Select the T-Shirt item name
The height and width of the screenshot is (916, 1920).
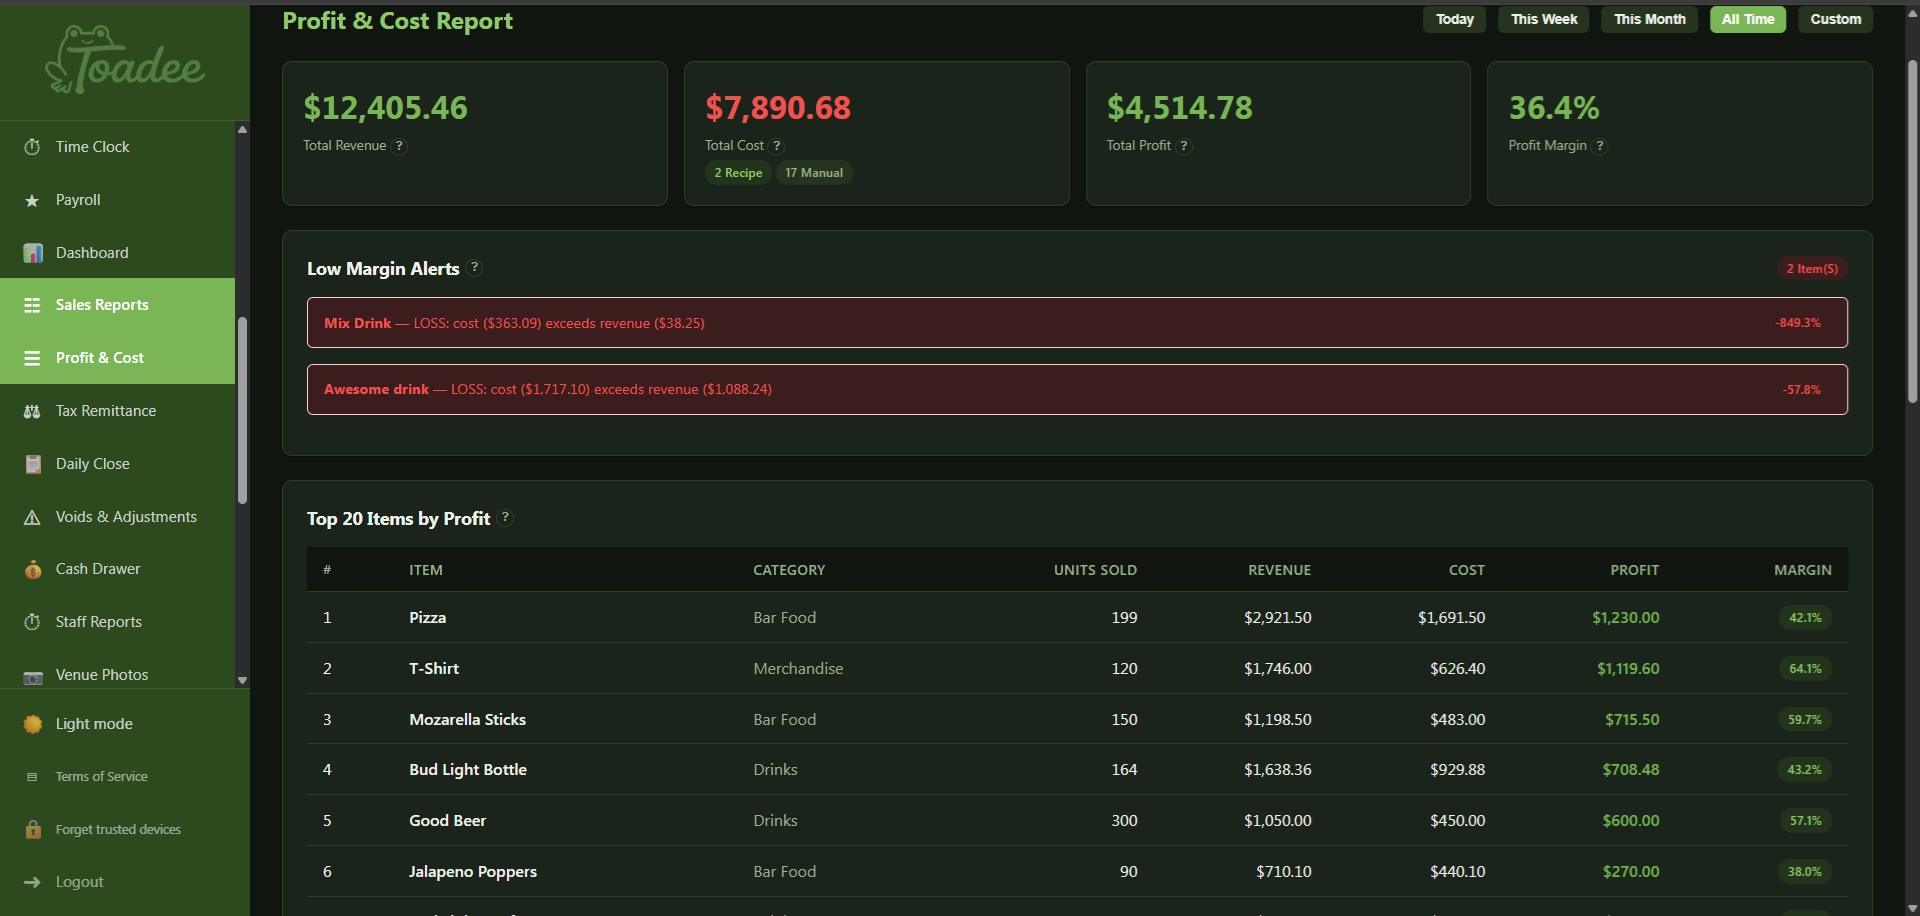434,669
